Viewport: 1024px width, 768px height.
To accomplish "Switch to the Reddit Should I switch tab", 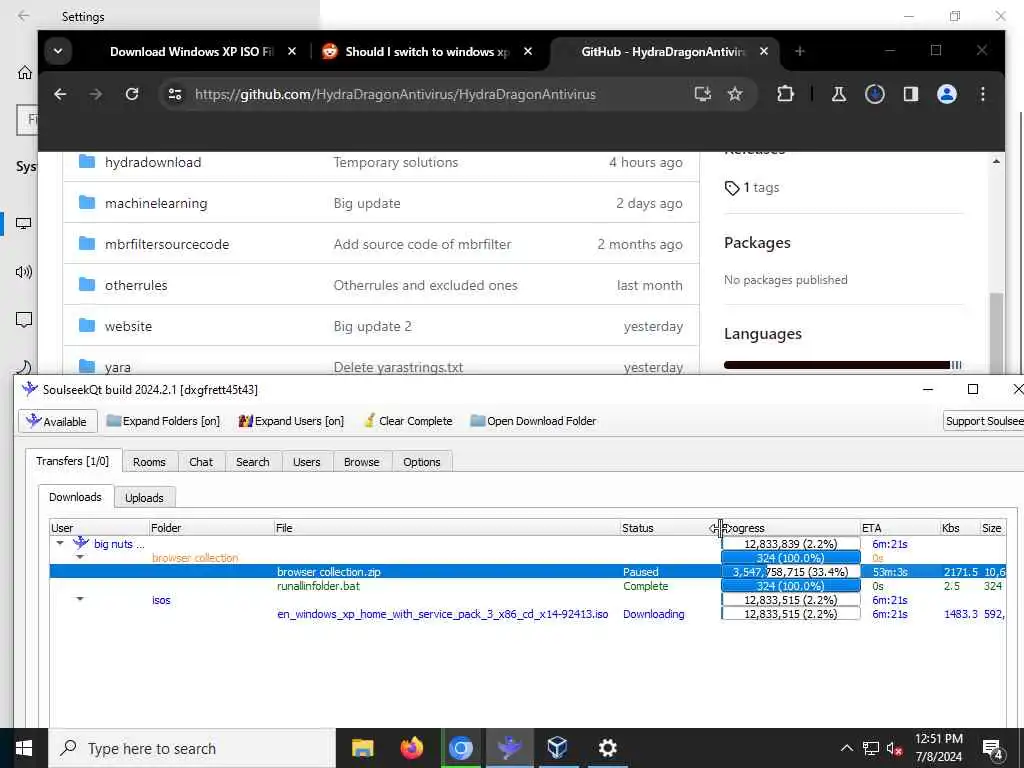I will (x=427, y=52).
